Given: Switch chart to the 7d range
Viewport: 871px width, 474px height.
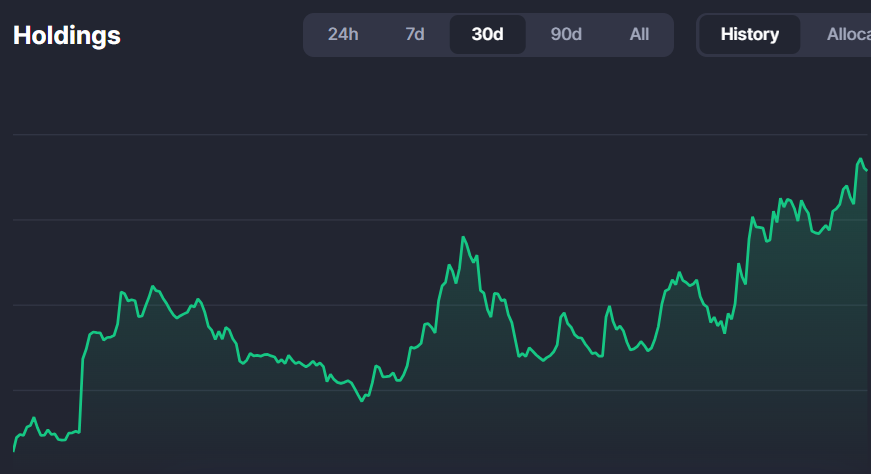Looking at the screenshot, I should tap(414, 34).
